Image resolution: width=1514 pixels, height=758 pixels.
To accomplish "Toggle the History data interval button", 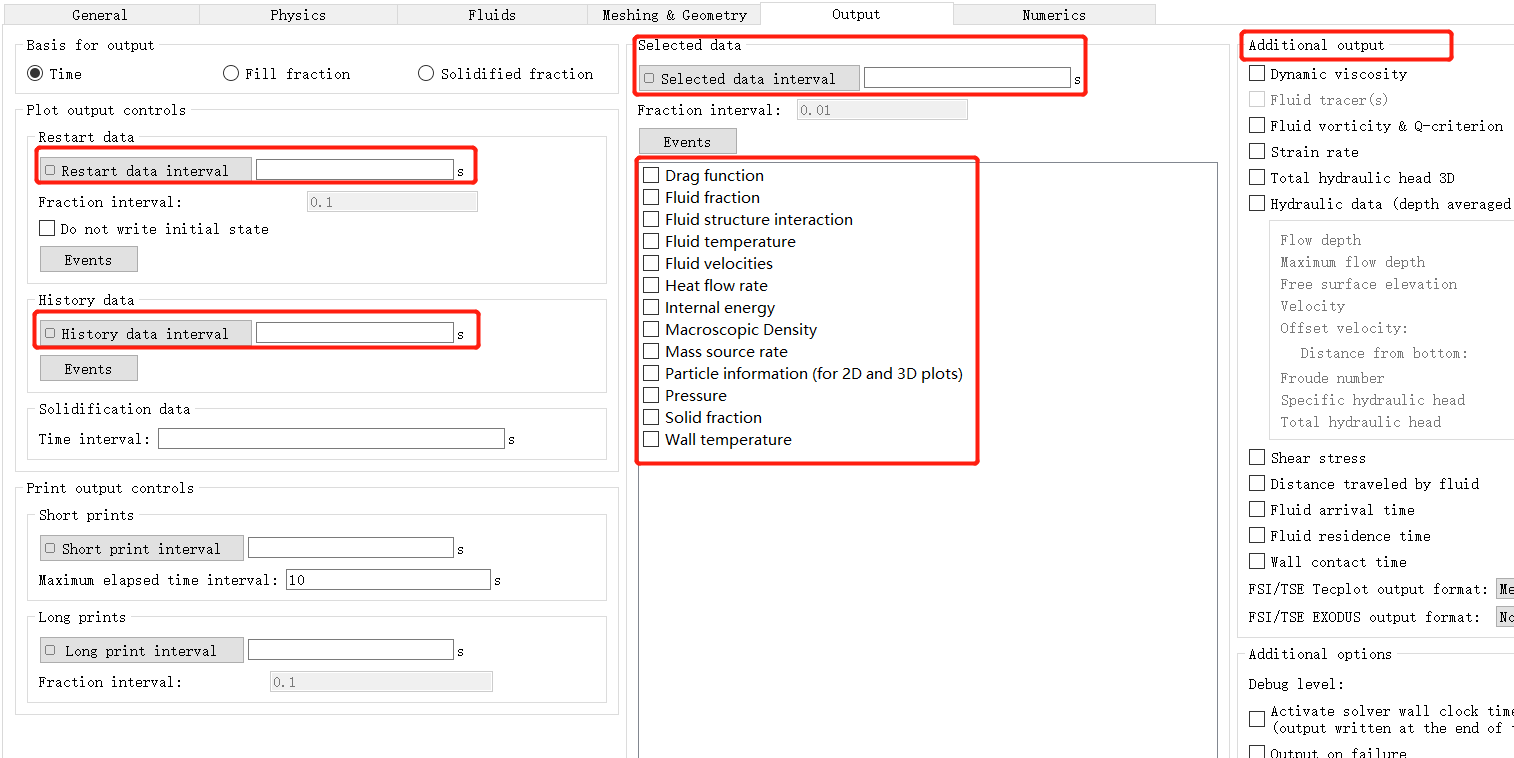I will (x=145, y=334).
